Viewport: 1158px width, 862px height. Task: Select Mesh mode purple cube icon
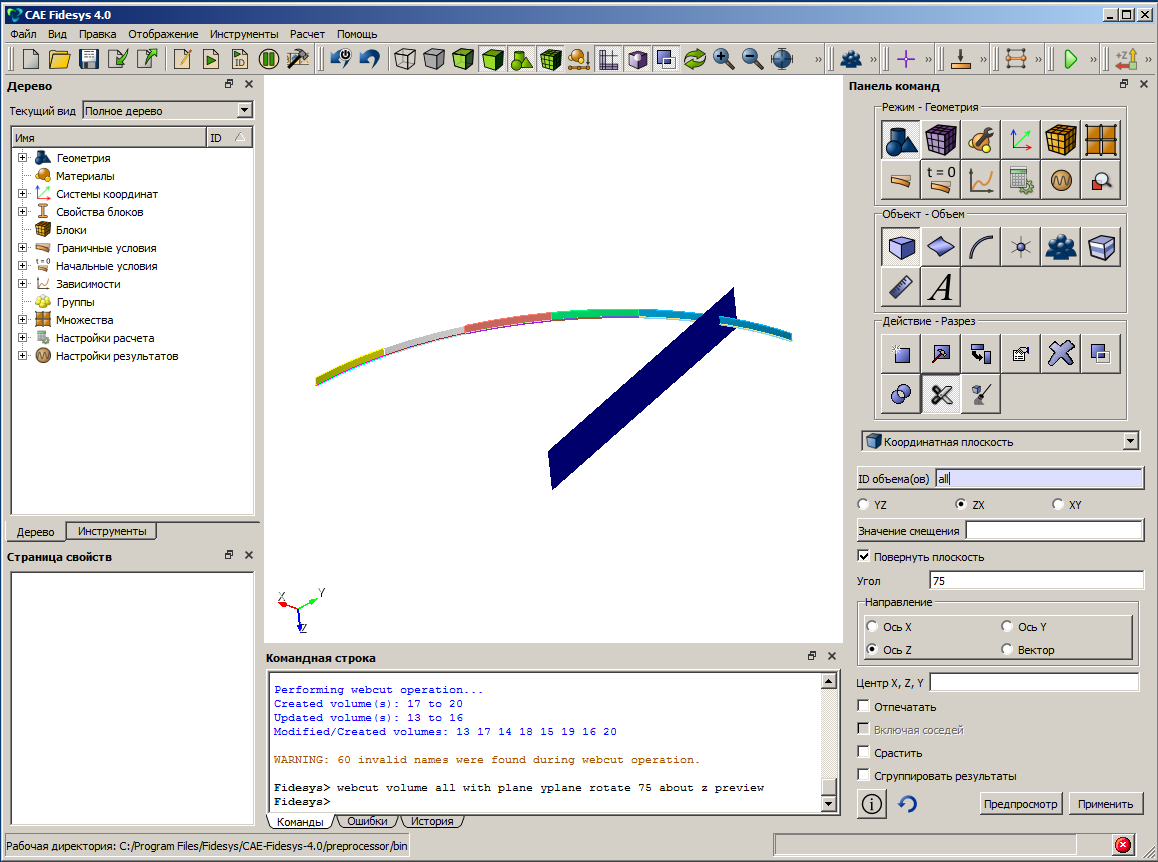(941, 140)
